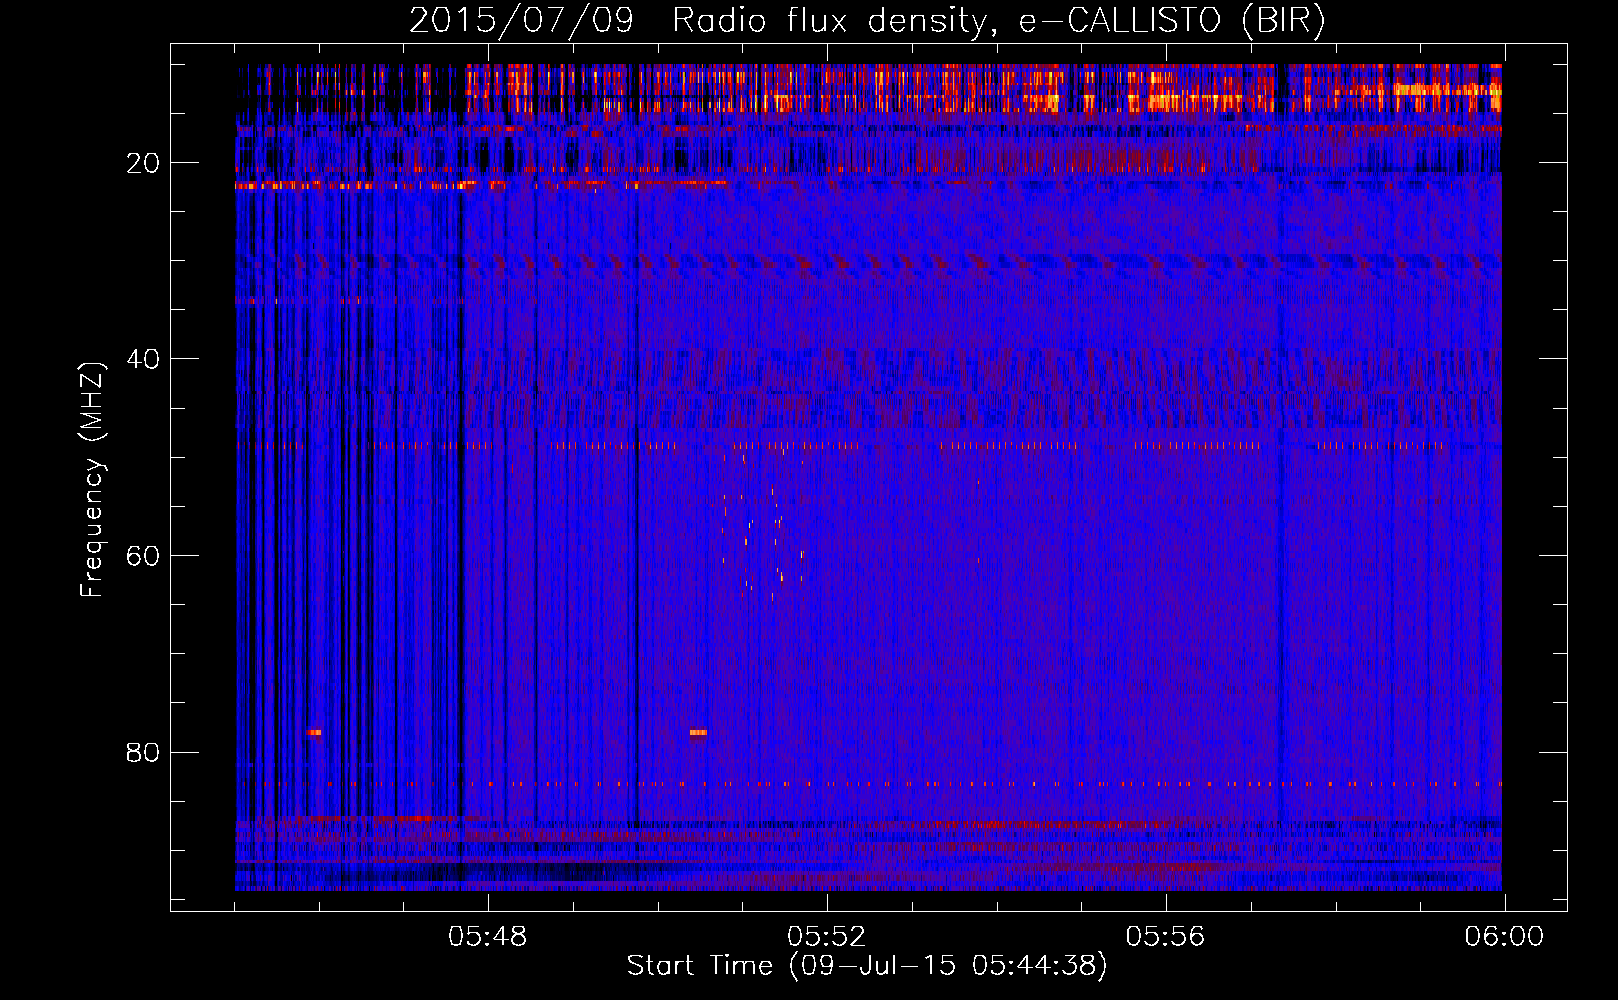Viewport: 1618px width, 1000px height.
Task: Click the 'Start Time (09-Jul-15 05:44:38)' x-axis label
Action: coord(867,966)
